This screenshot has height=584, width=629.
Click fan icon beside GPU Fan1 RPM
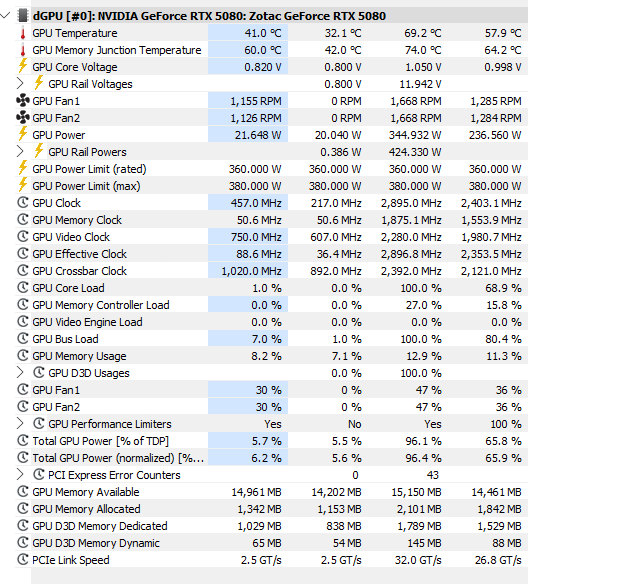pos(23,101)
